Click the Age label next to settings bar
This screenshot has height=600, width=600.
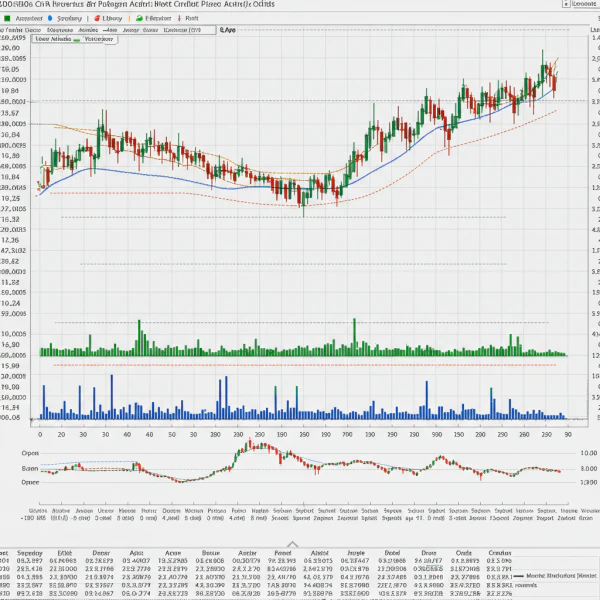coord(228,30)
